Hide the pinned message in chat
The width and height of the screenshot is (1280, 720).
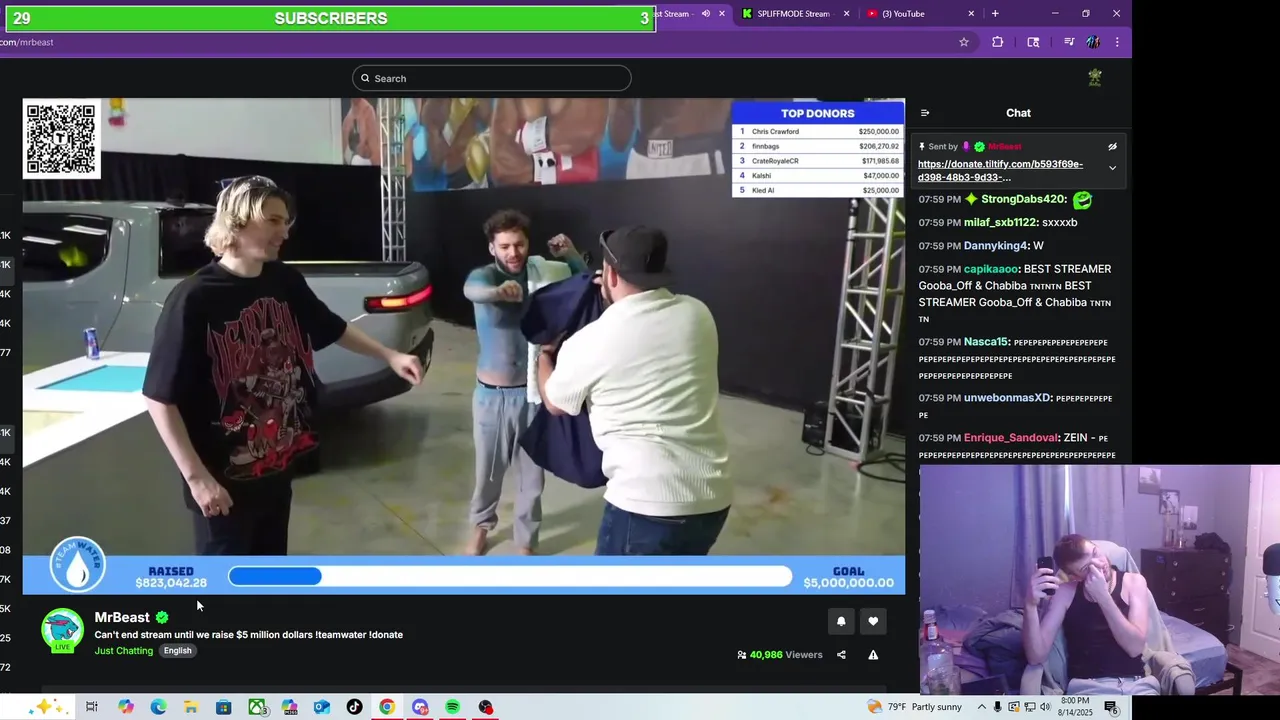click(1112, 147)
